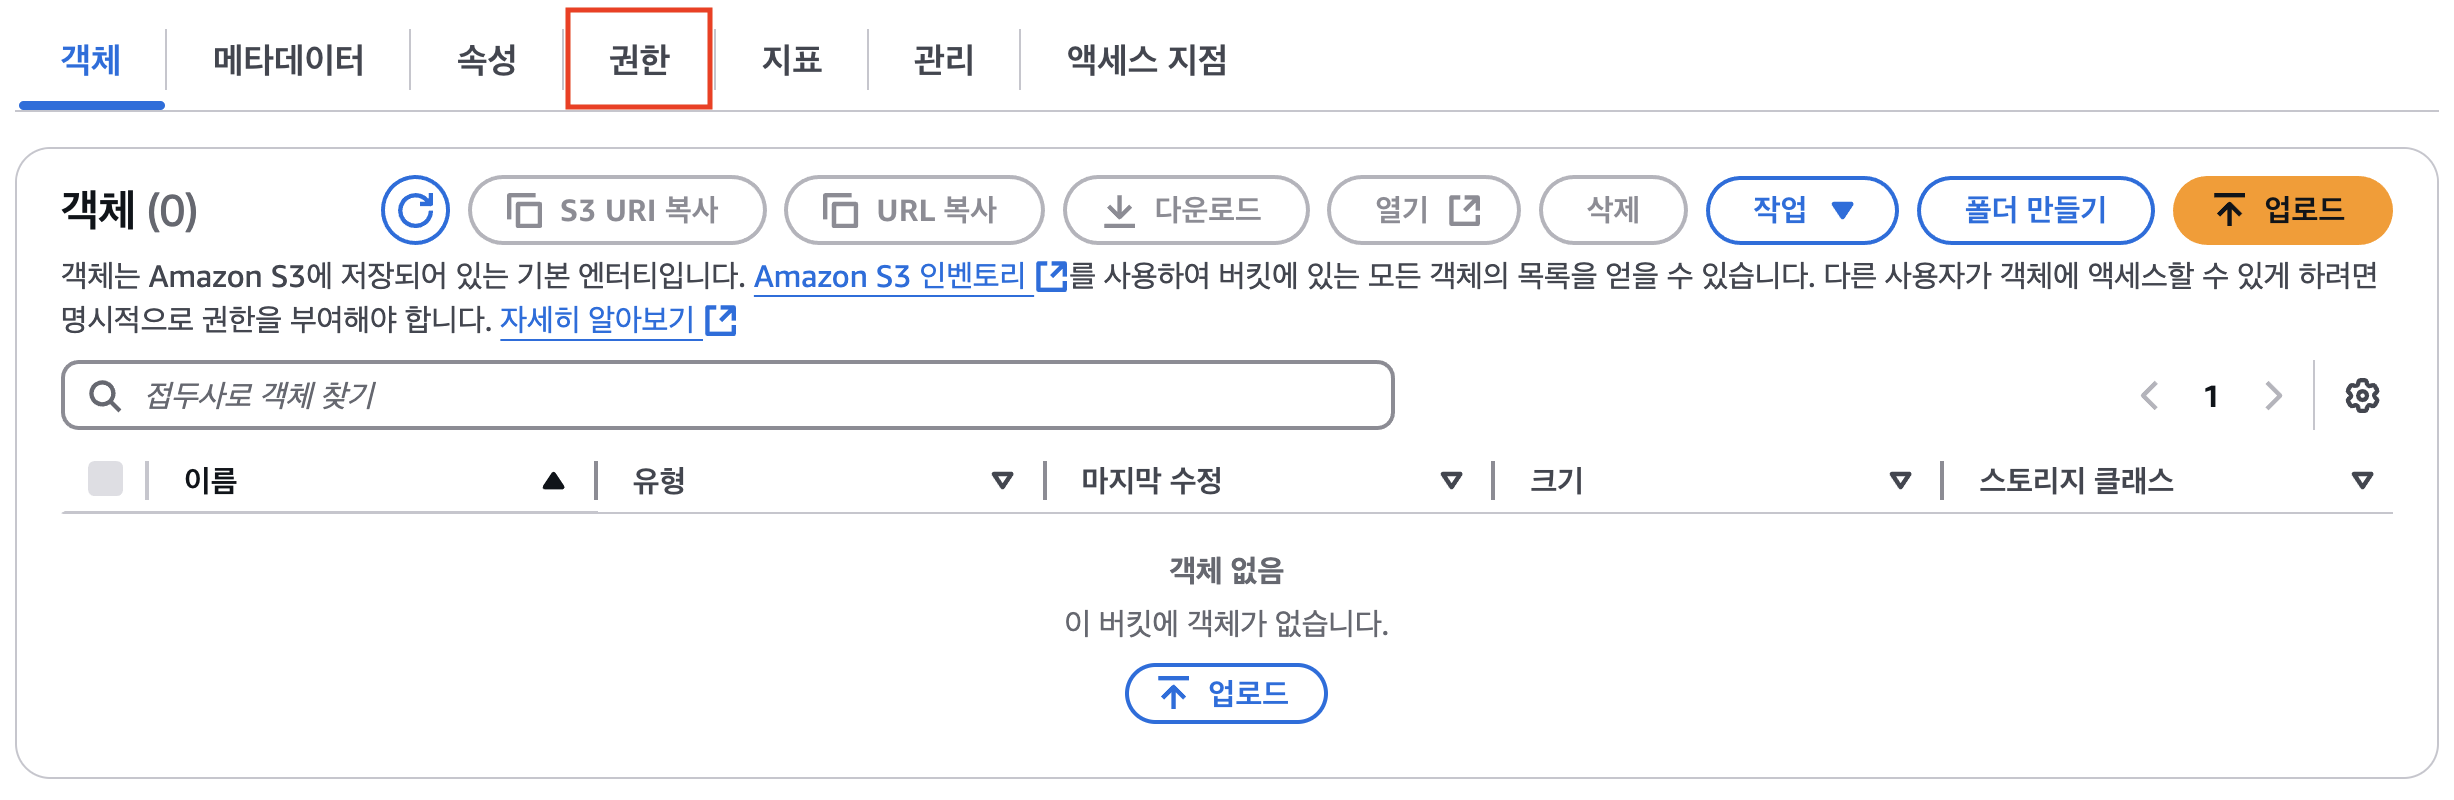The width and height of the screenshot is (2454, 800).
Task: Click the orange 업로드 button
Action: coord(2282,210)
